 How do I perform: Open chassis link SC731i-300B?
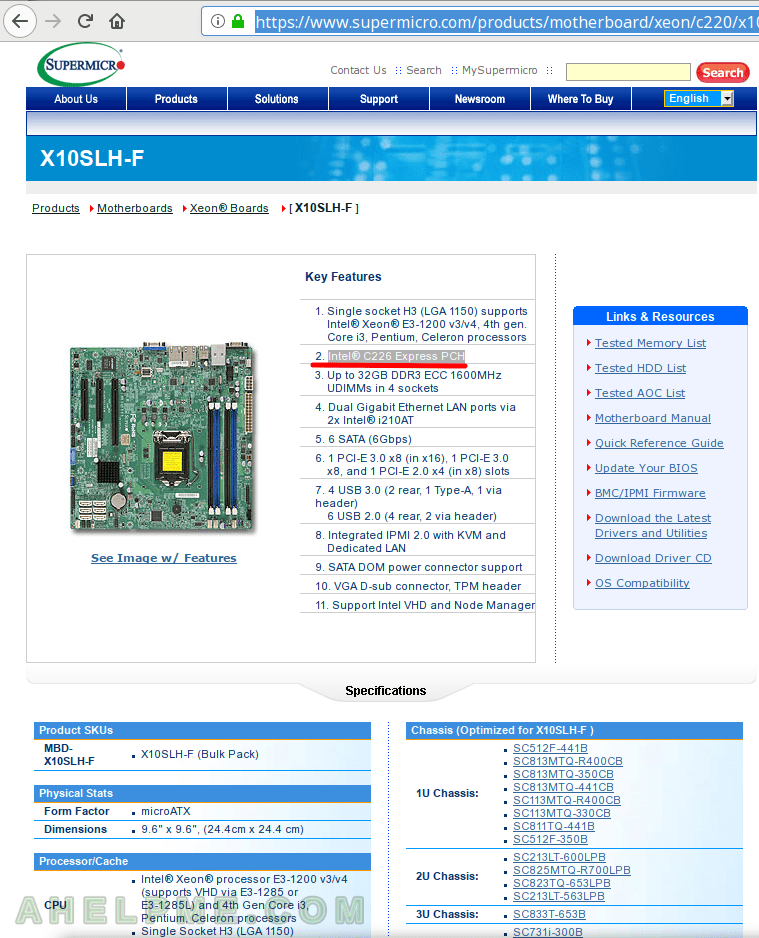[x=548, y=932]
